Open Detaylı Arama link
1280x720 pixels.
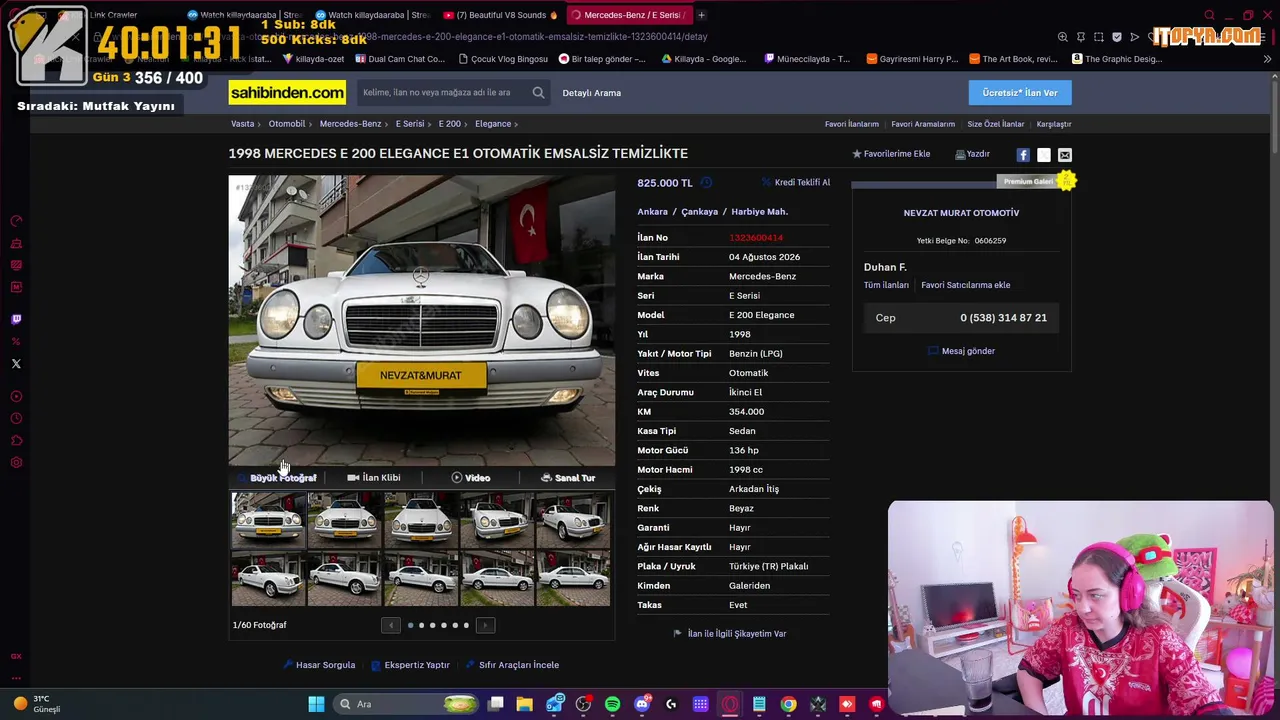pyautogui.click(x=592, y=93)
